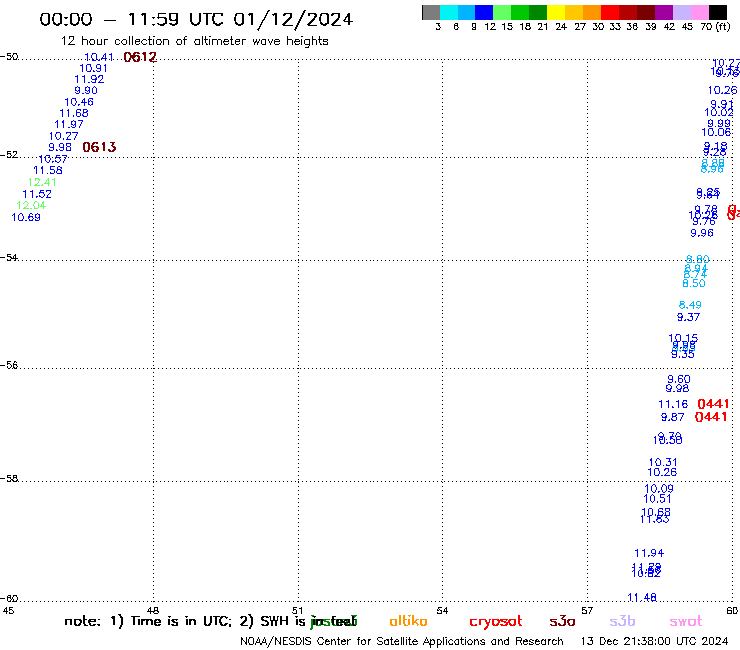This screenshot has height=650, width=740.
Task: Click the 10.91 wave height value
Action: (x=93, y=68)
